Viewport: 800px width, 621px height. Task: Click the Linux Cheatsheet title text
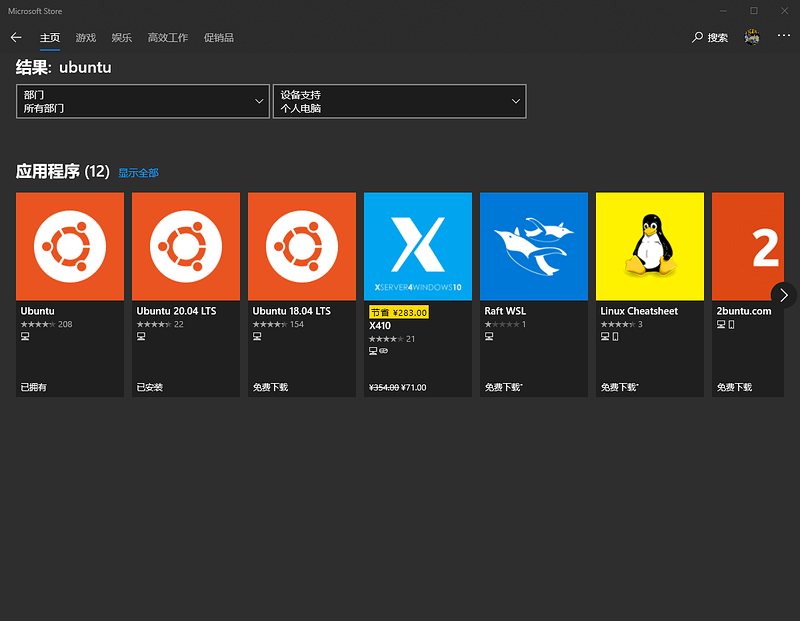click(x=639, y=311)
